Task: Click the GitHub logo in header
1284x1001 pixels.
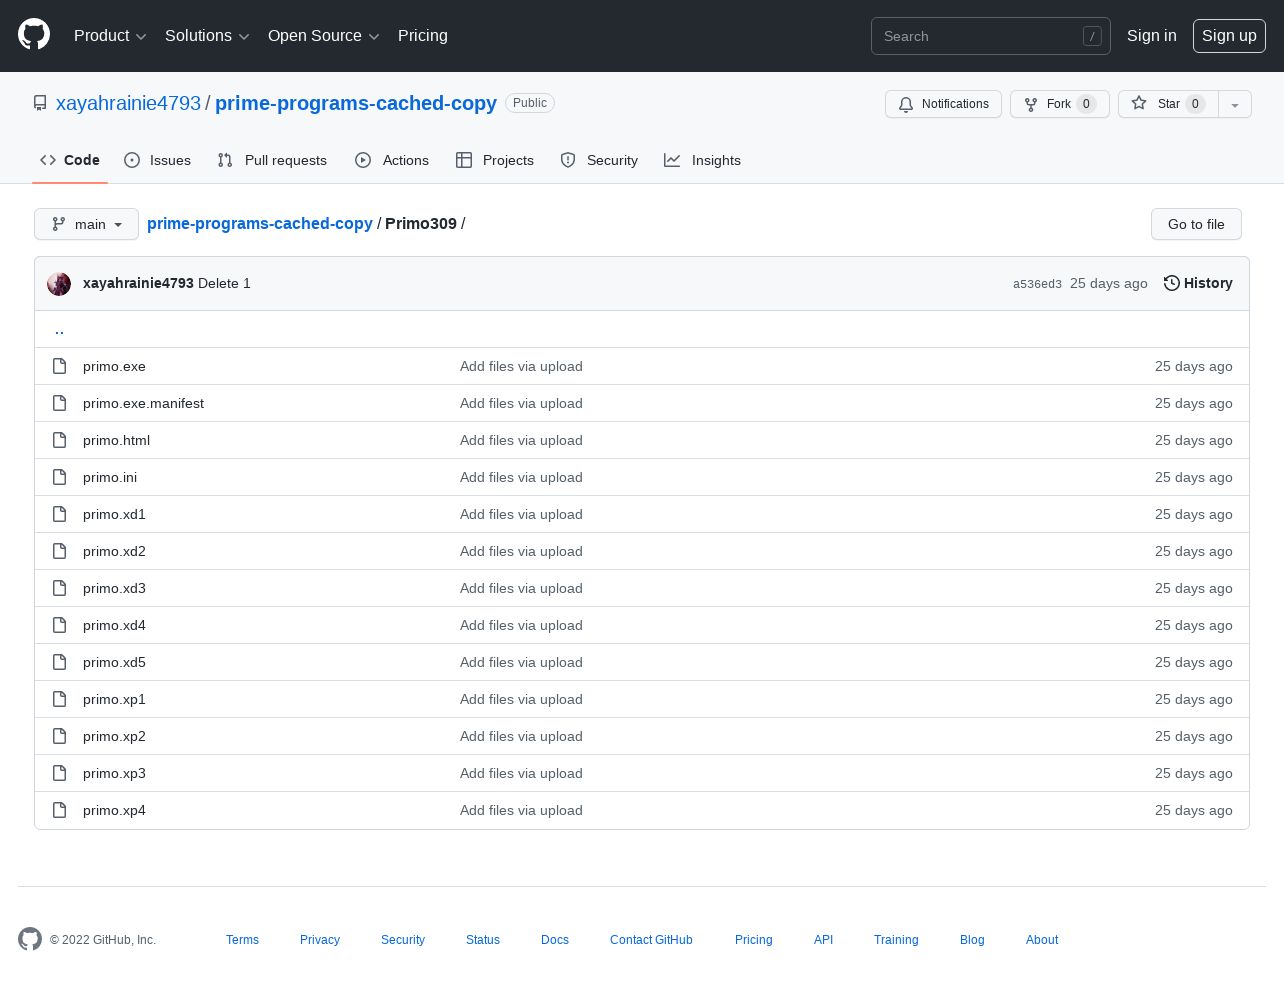Action: point(34,35)
